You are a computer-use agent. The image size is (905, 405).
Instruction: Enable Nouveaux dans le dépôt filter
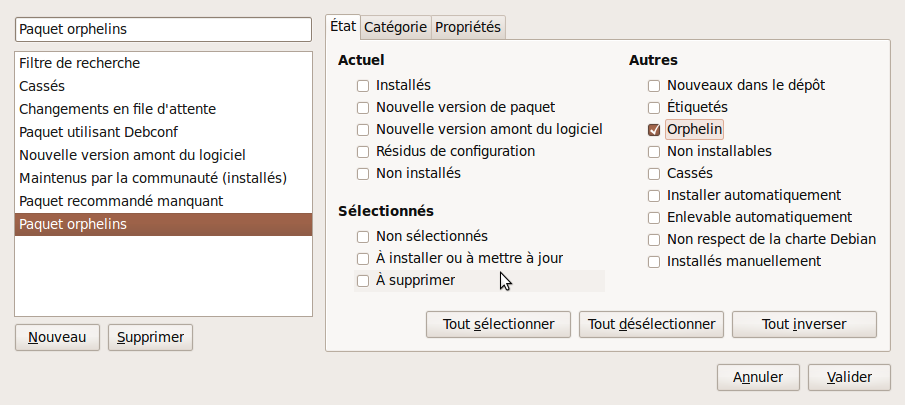654,86
